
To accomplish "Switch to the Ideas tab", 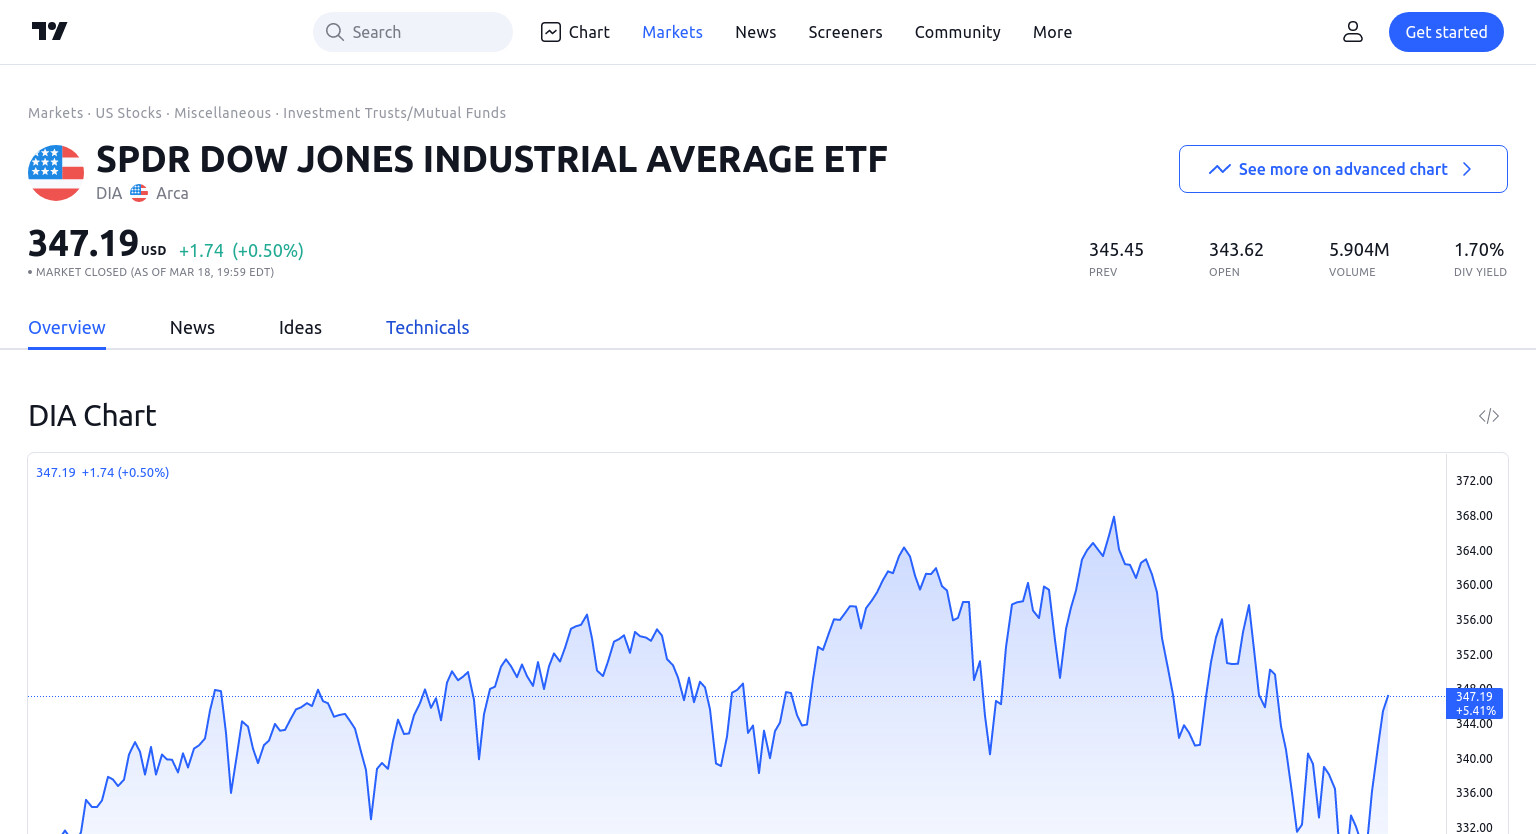I will coord(300,327).
